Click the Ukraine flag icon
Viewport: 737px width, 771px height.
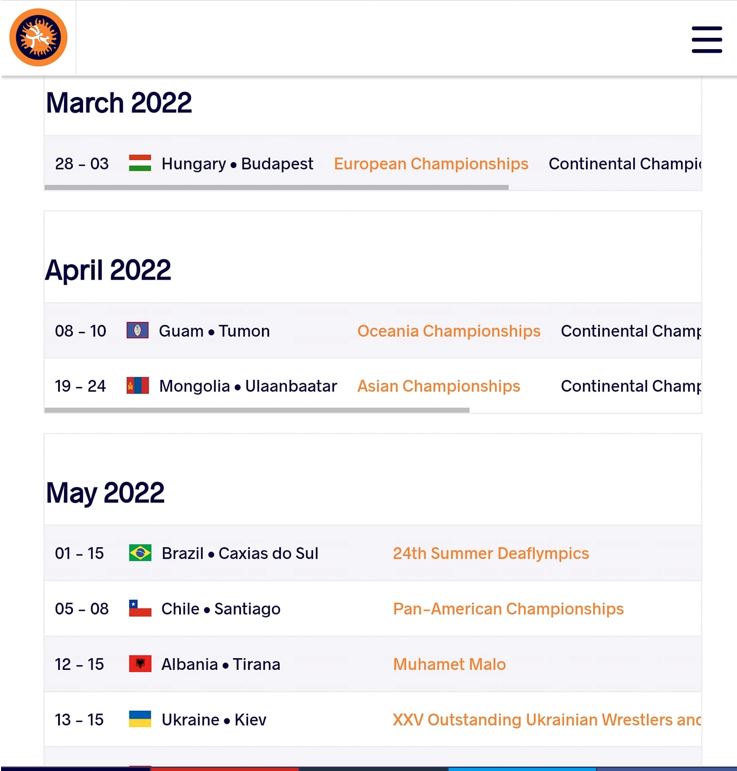pyautogui.click(x=140, y=719)
